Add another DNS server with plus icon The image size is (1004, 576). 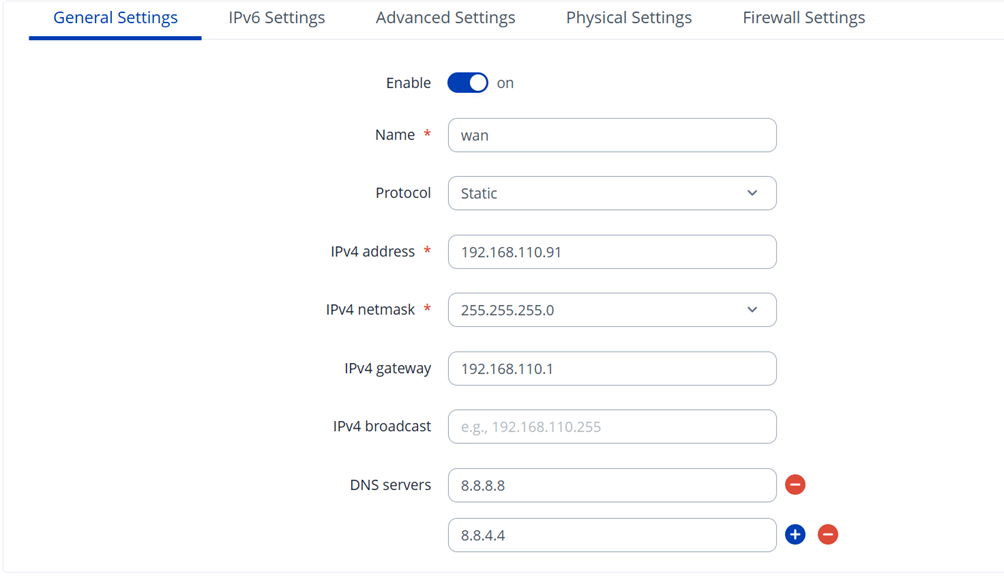click(795, 535)
